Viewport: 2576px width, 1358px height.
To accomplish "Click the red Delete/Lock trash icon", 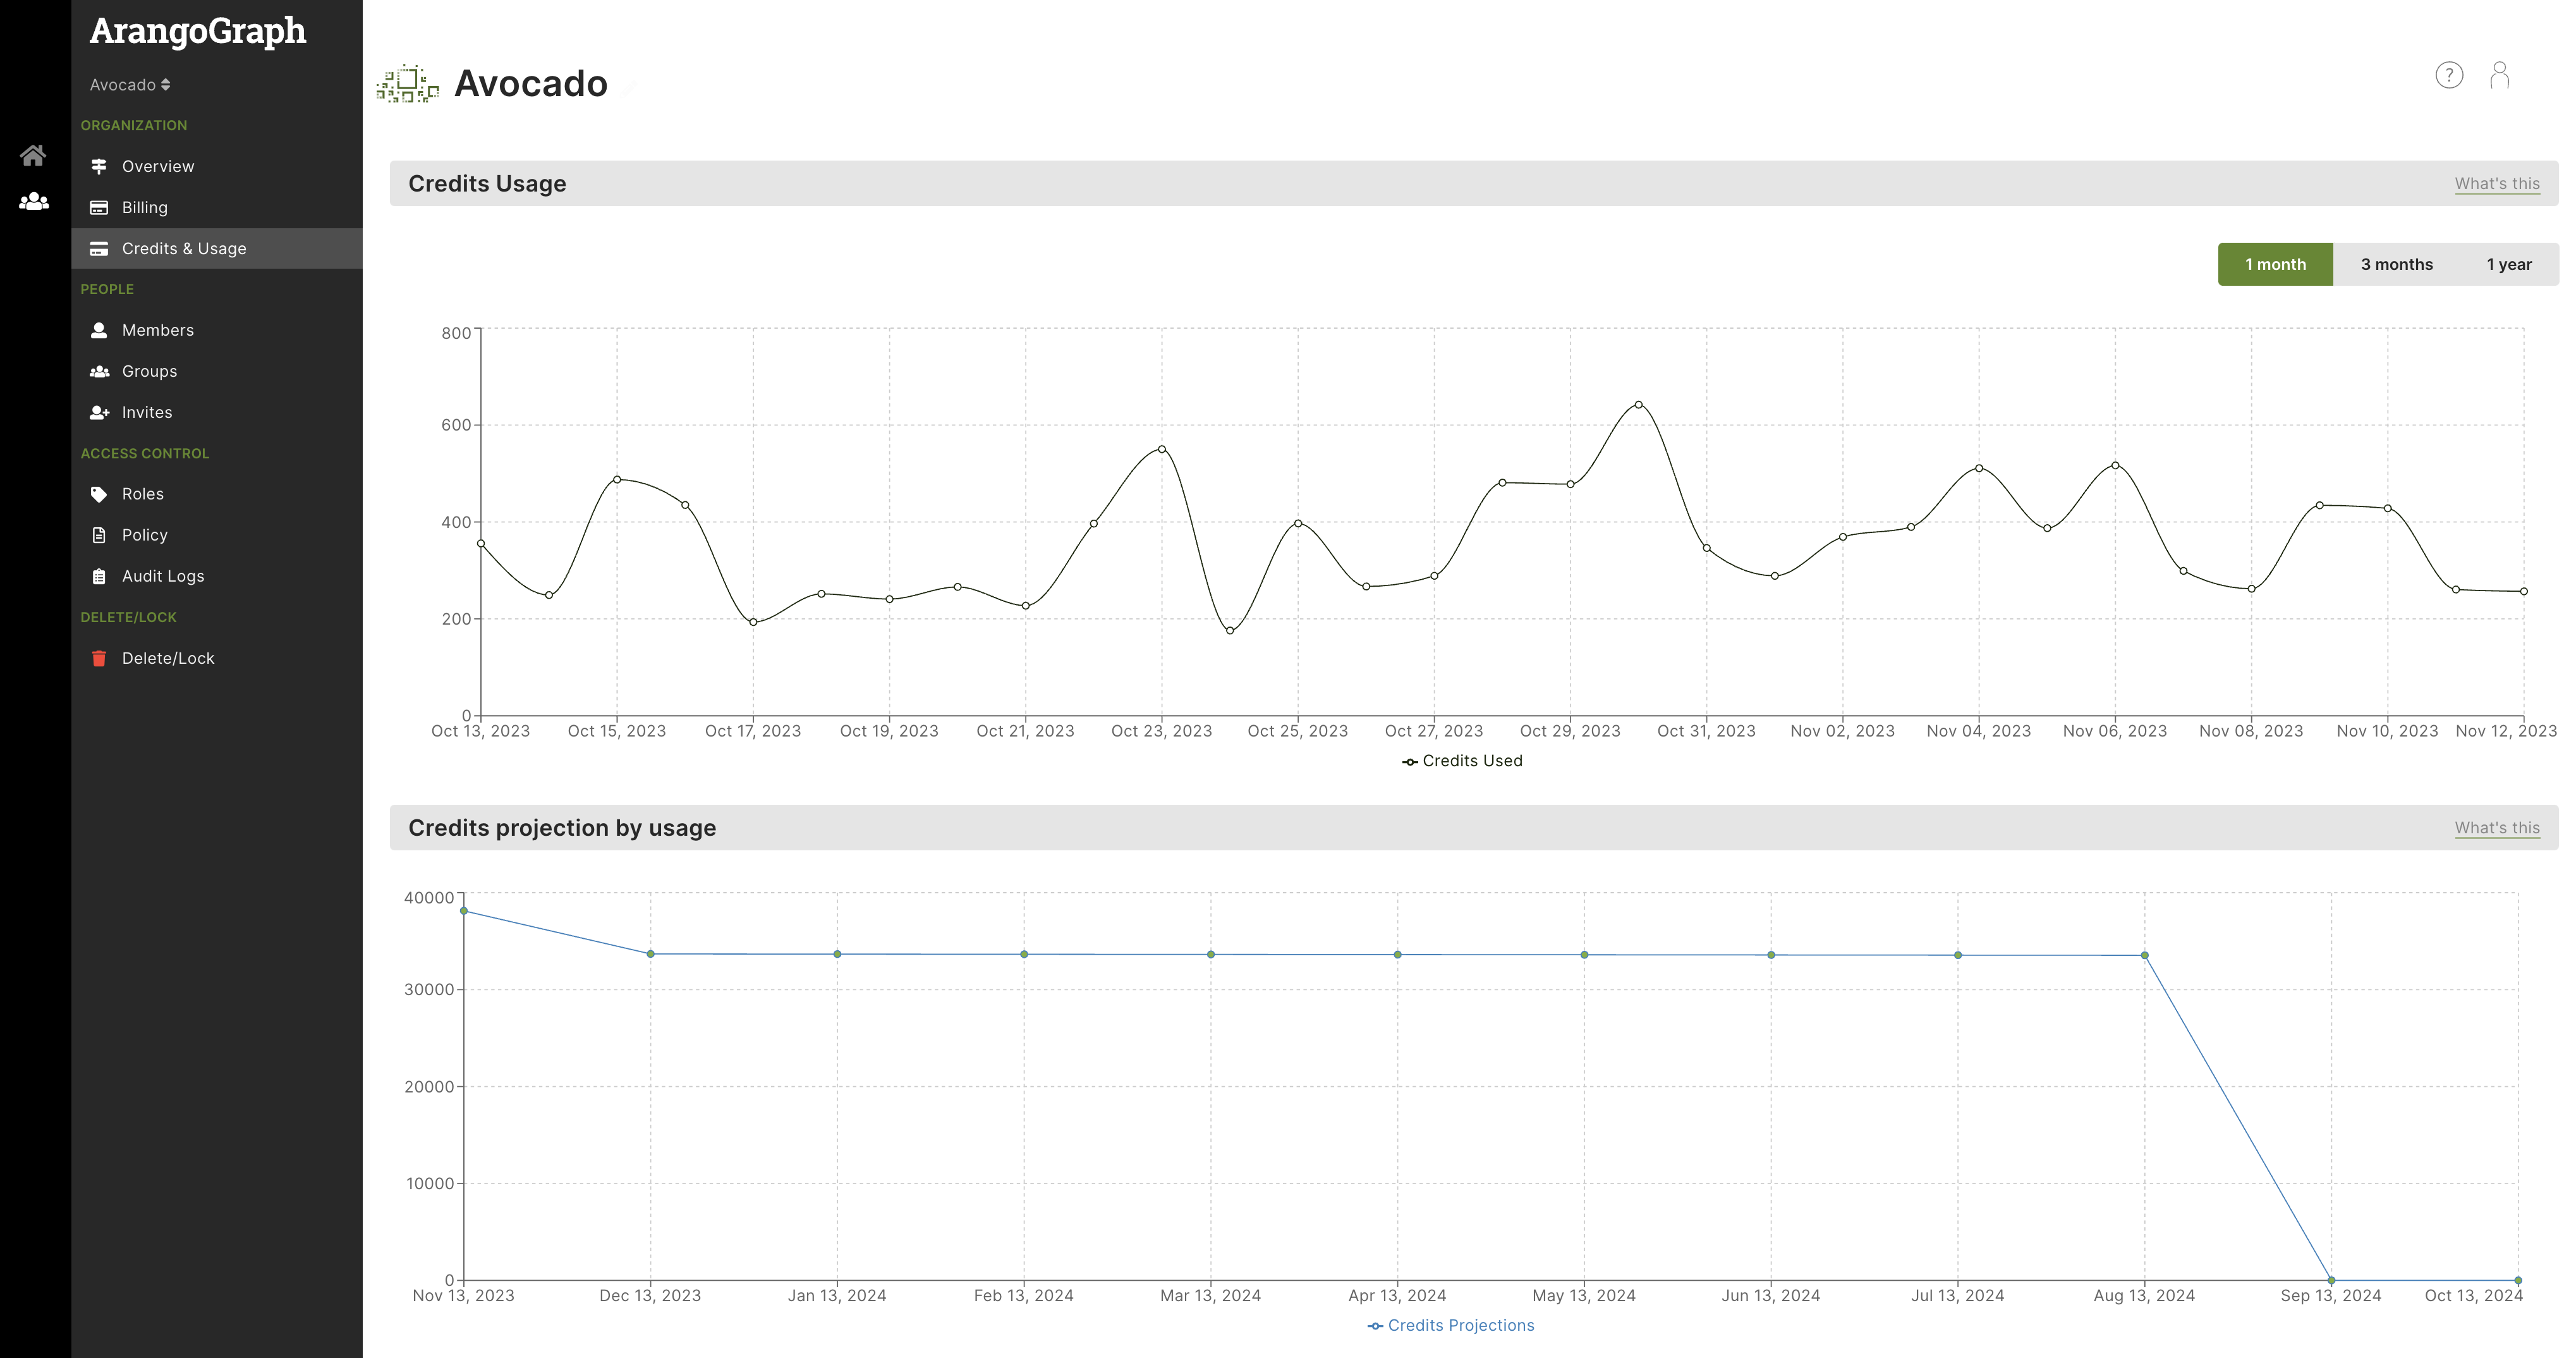I will tap(99, 658).
